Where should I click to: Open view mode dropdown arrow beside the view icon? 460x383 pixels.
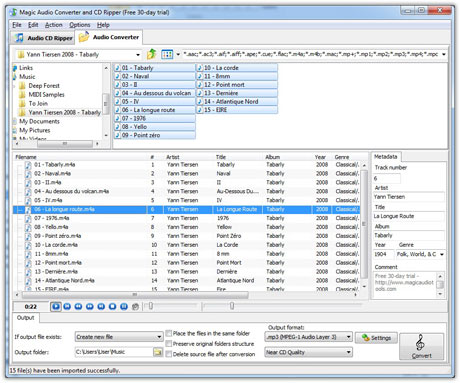(x=178, y=54)
